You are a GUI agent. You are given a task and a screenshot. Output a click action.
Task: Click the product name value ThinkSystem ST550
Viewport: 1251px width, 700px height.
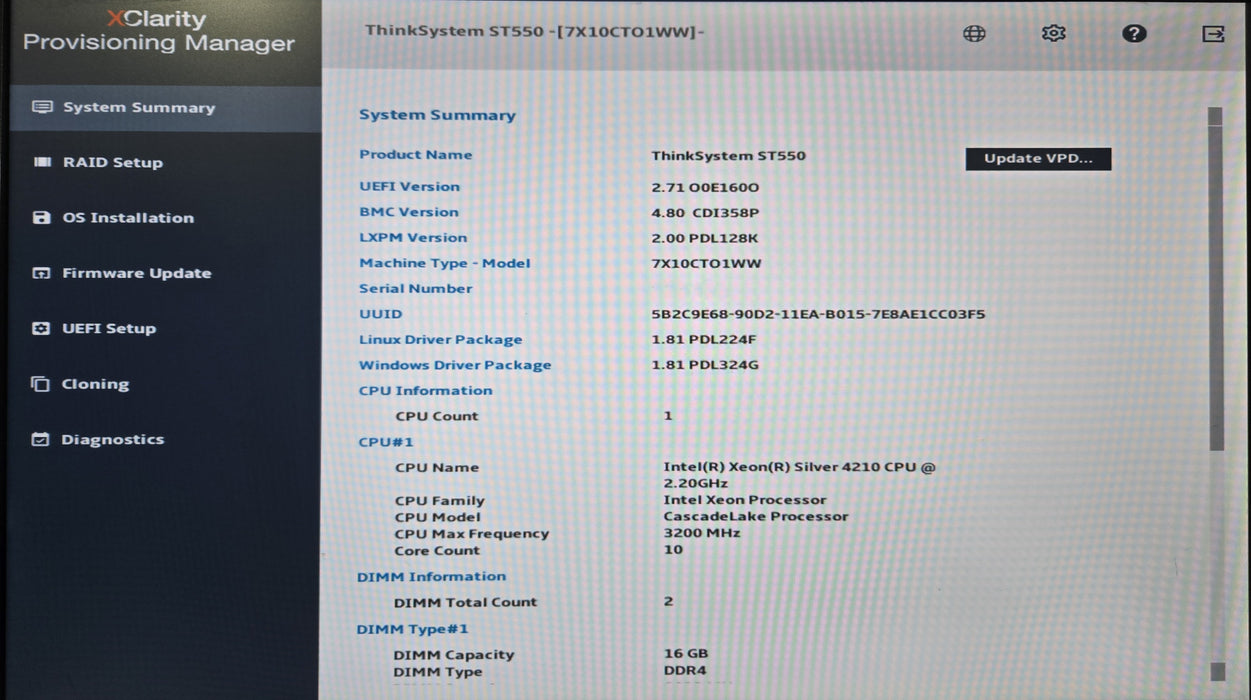728,156
